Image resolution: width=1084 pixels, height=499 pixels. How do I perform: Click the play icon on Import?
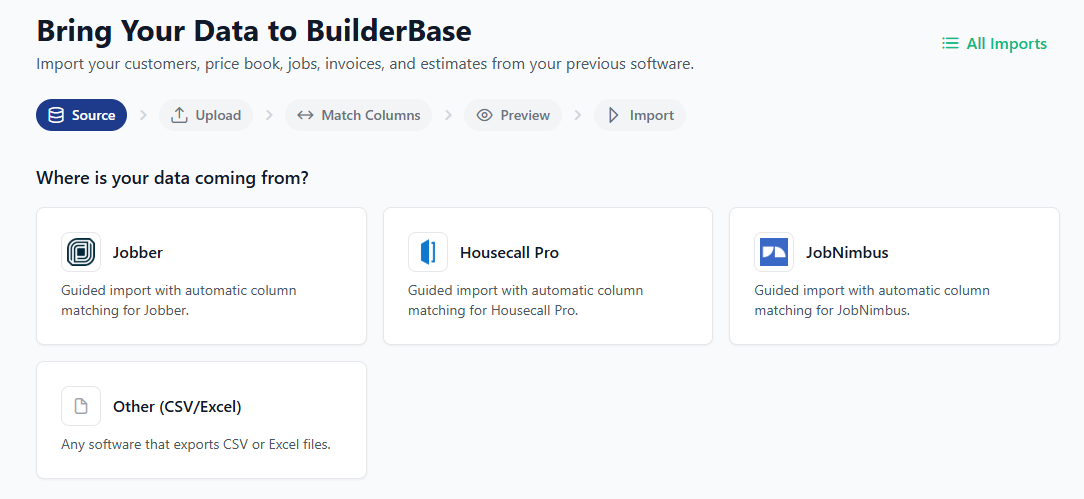[613, 115]
